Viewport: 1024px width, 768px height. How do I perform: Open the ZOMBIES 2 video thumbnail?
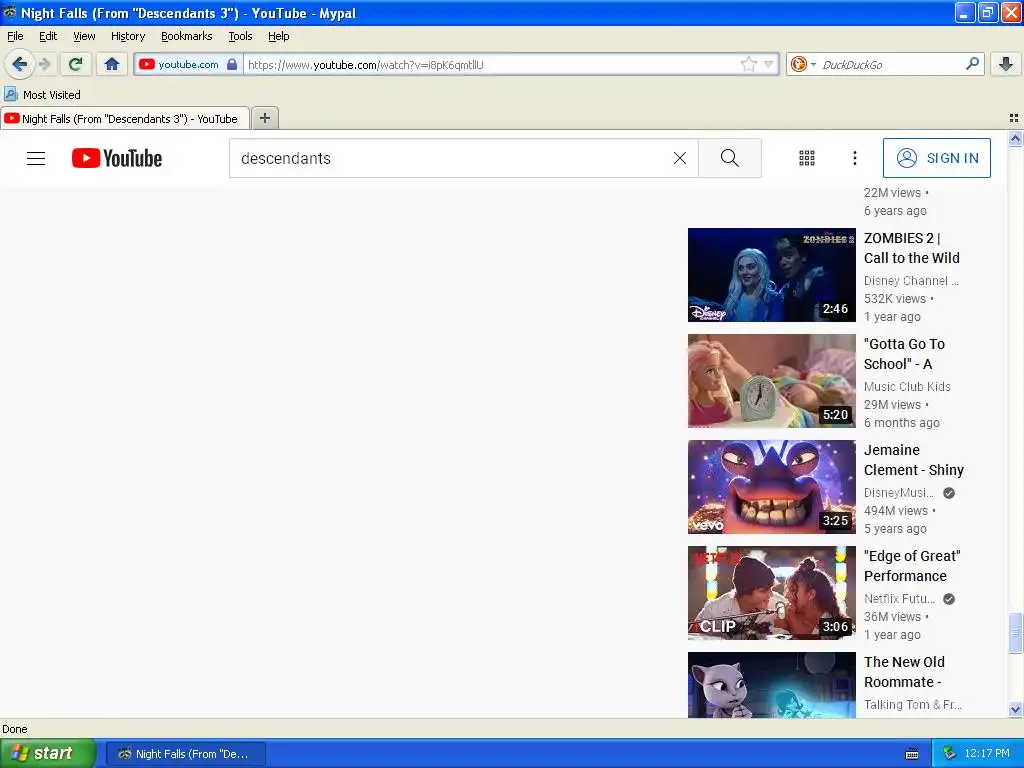coord(771,275)
